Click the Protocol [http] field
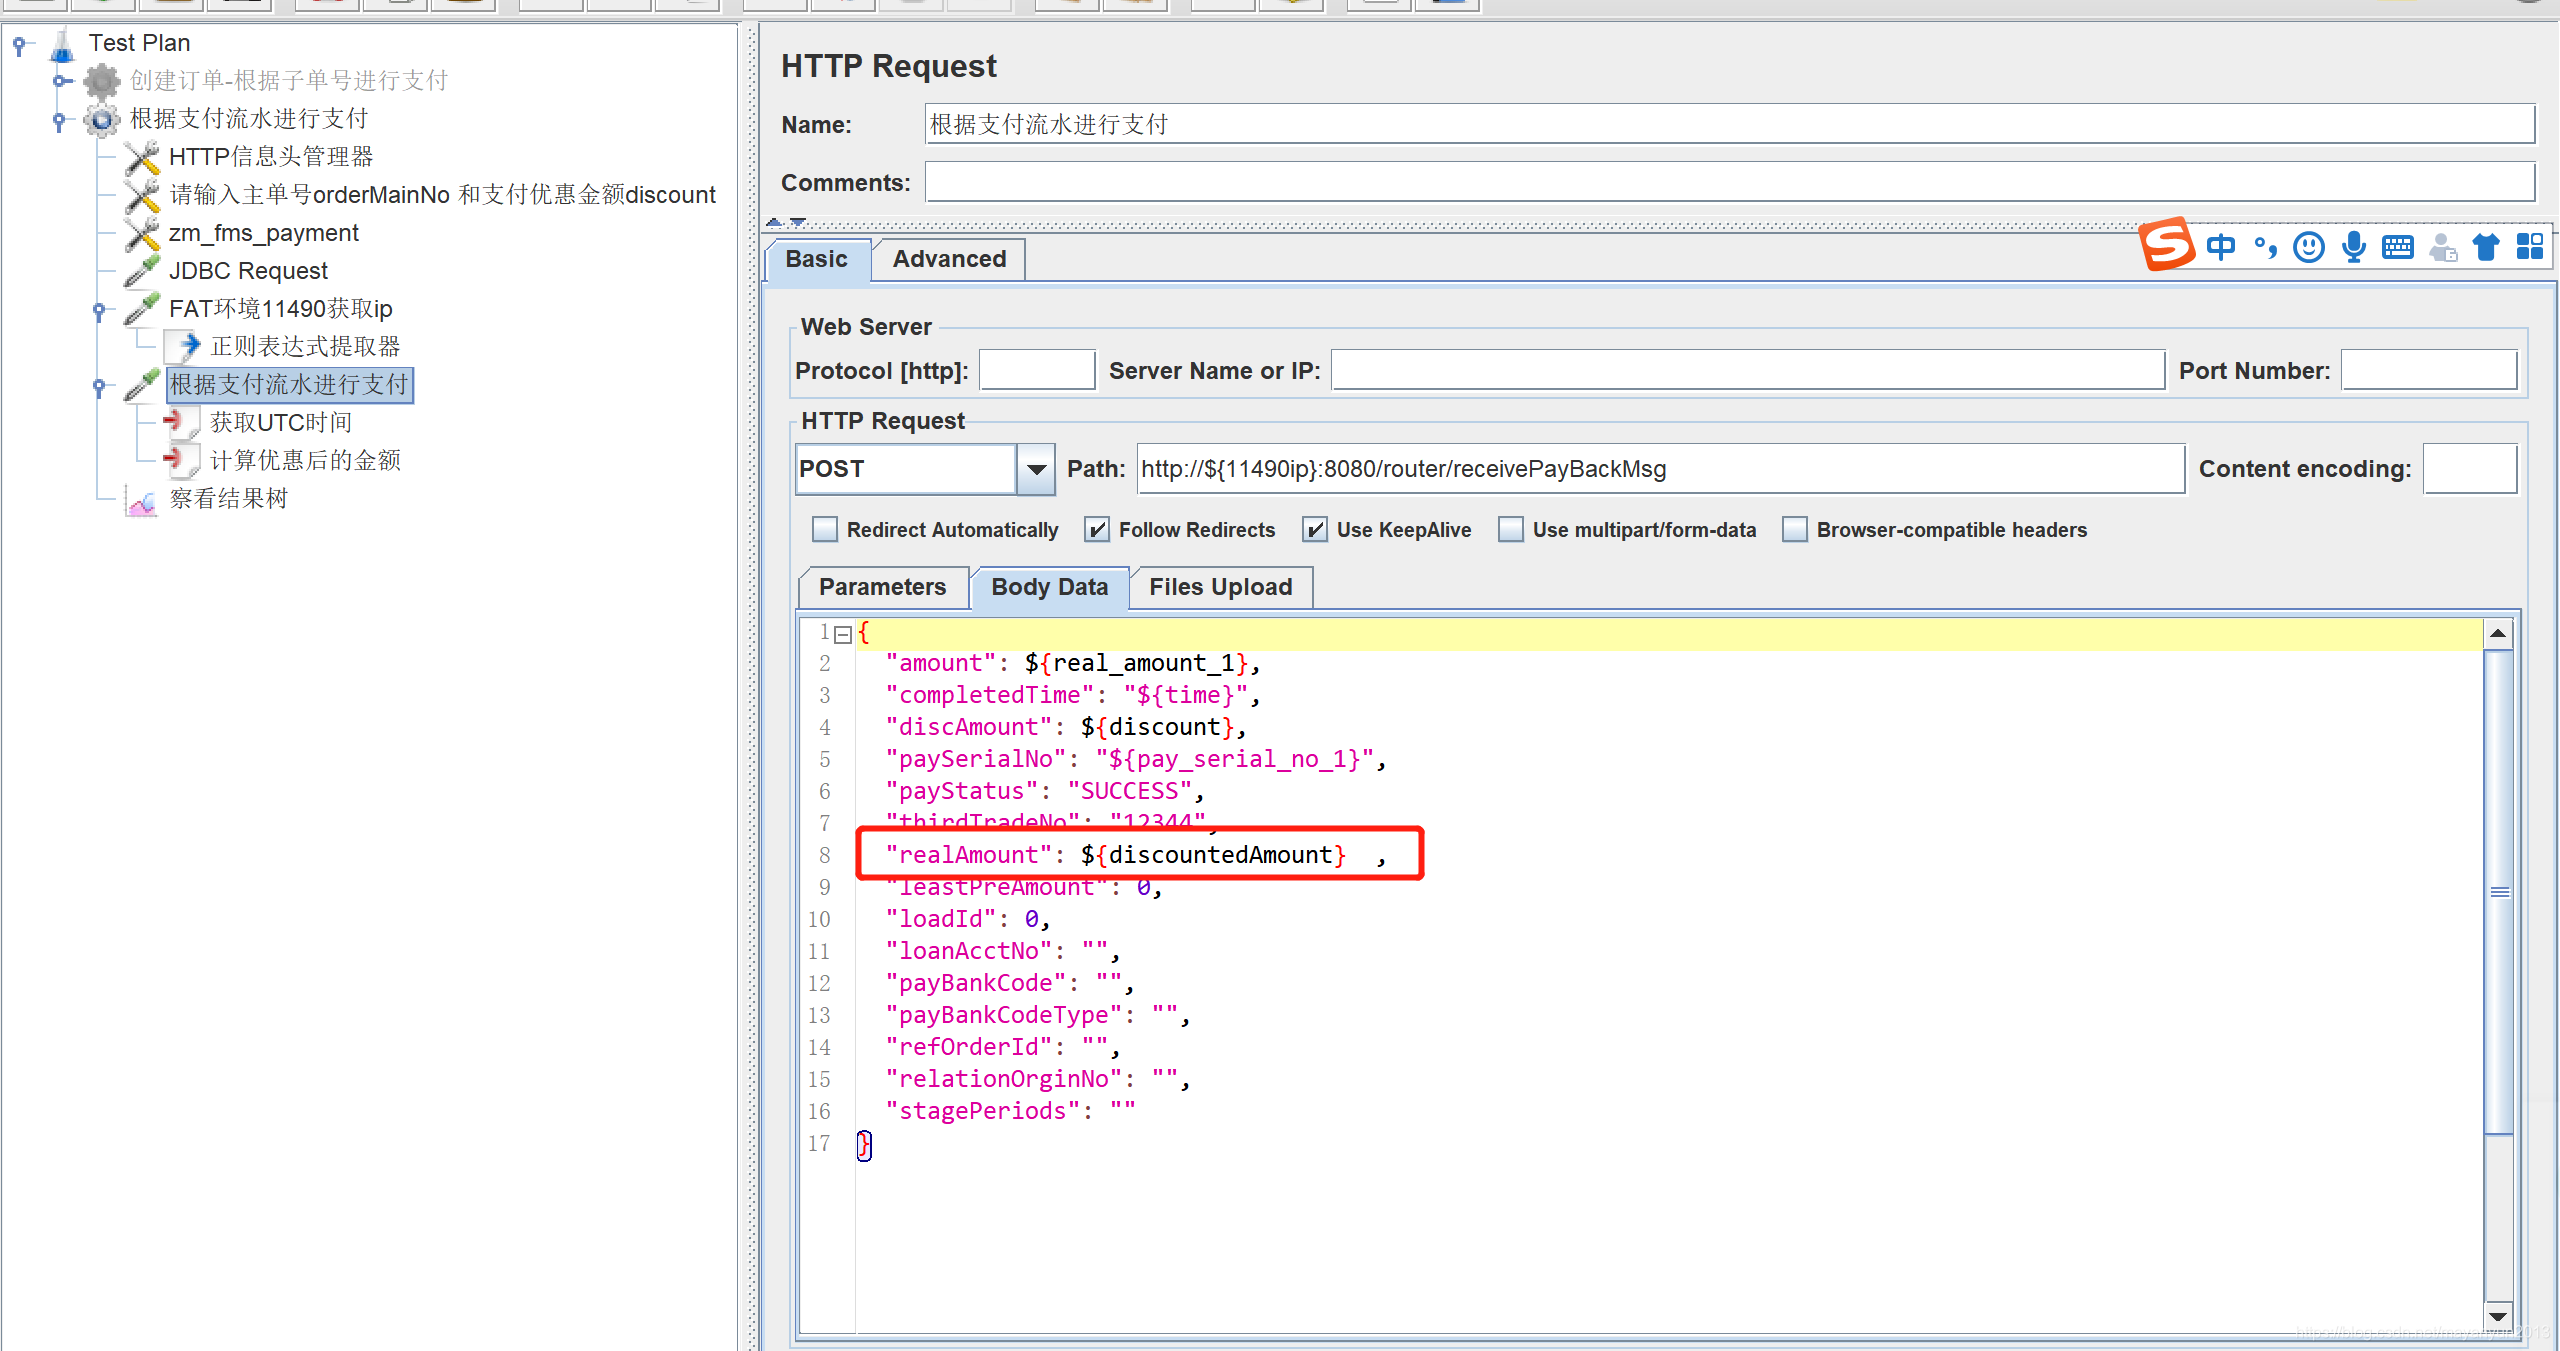Screen dimensions: 2560x1351 click(x=1037, y=371)
